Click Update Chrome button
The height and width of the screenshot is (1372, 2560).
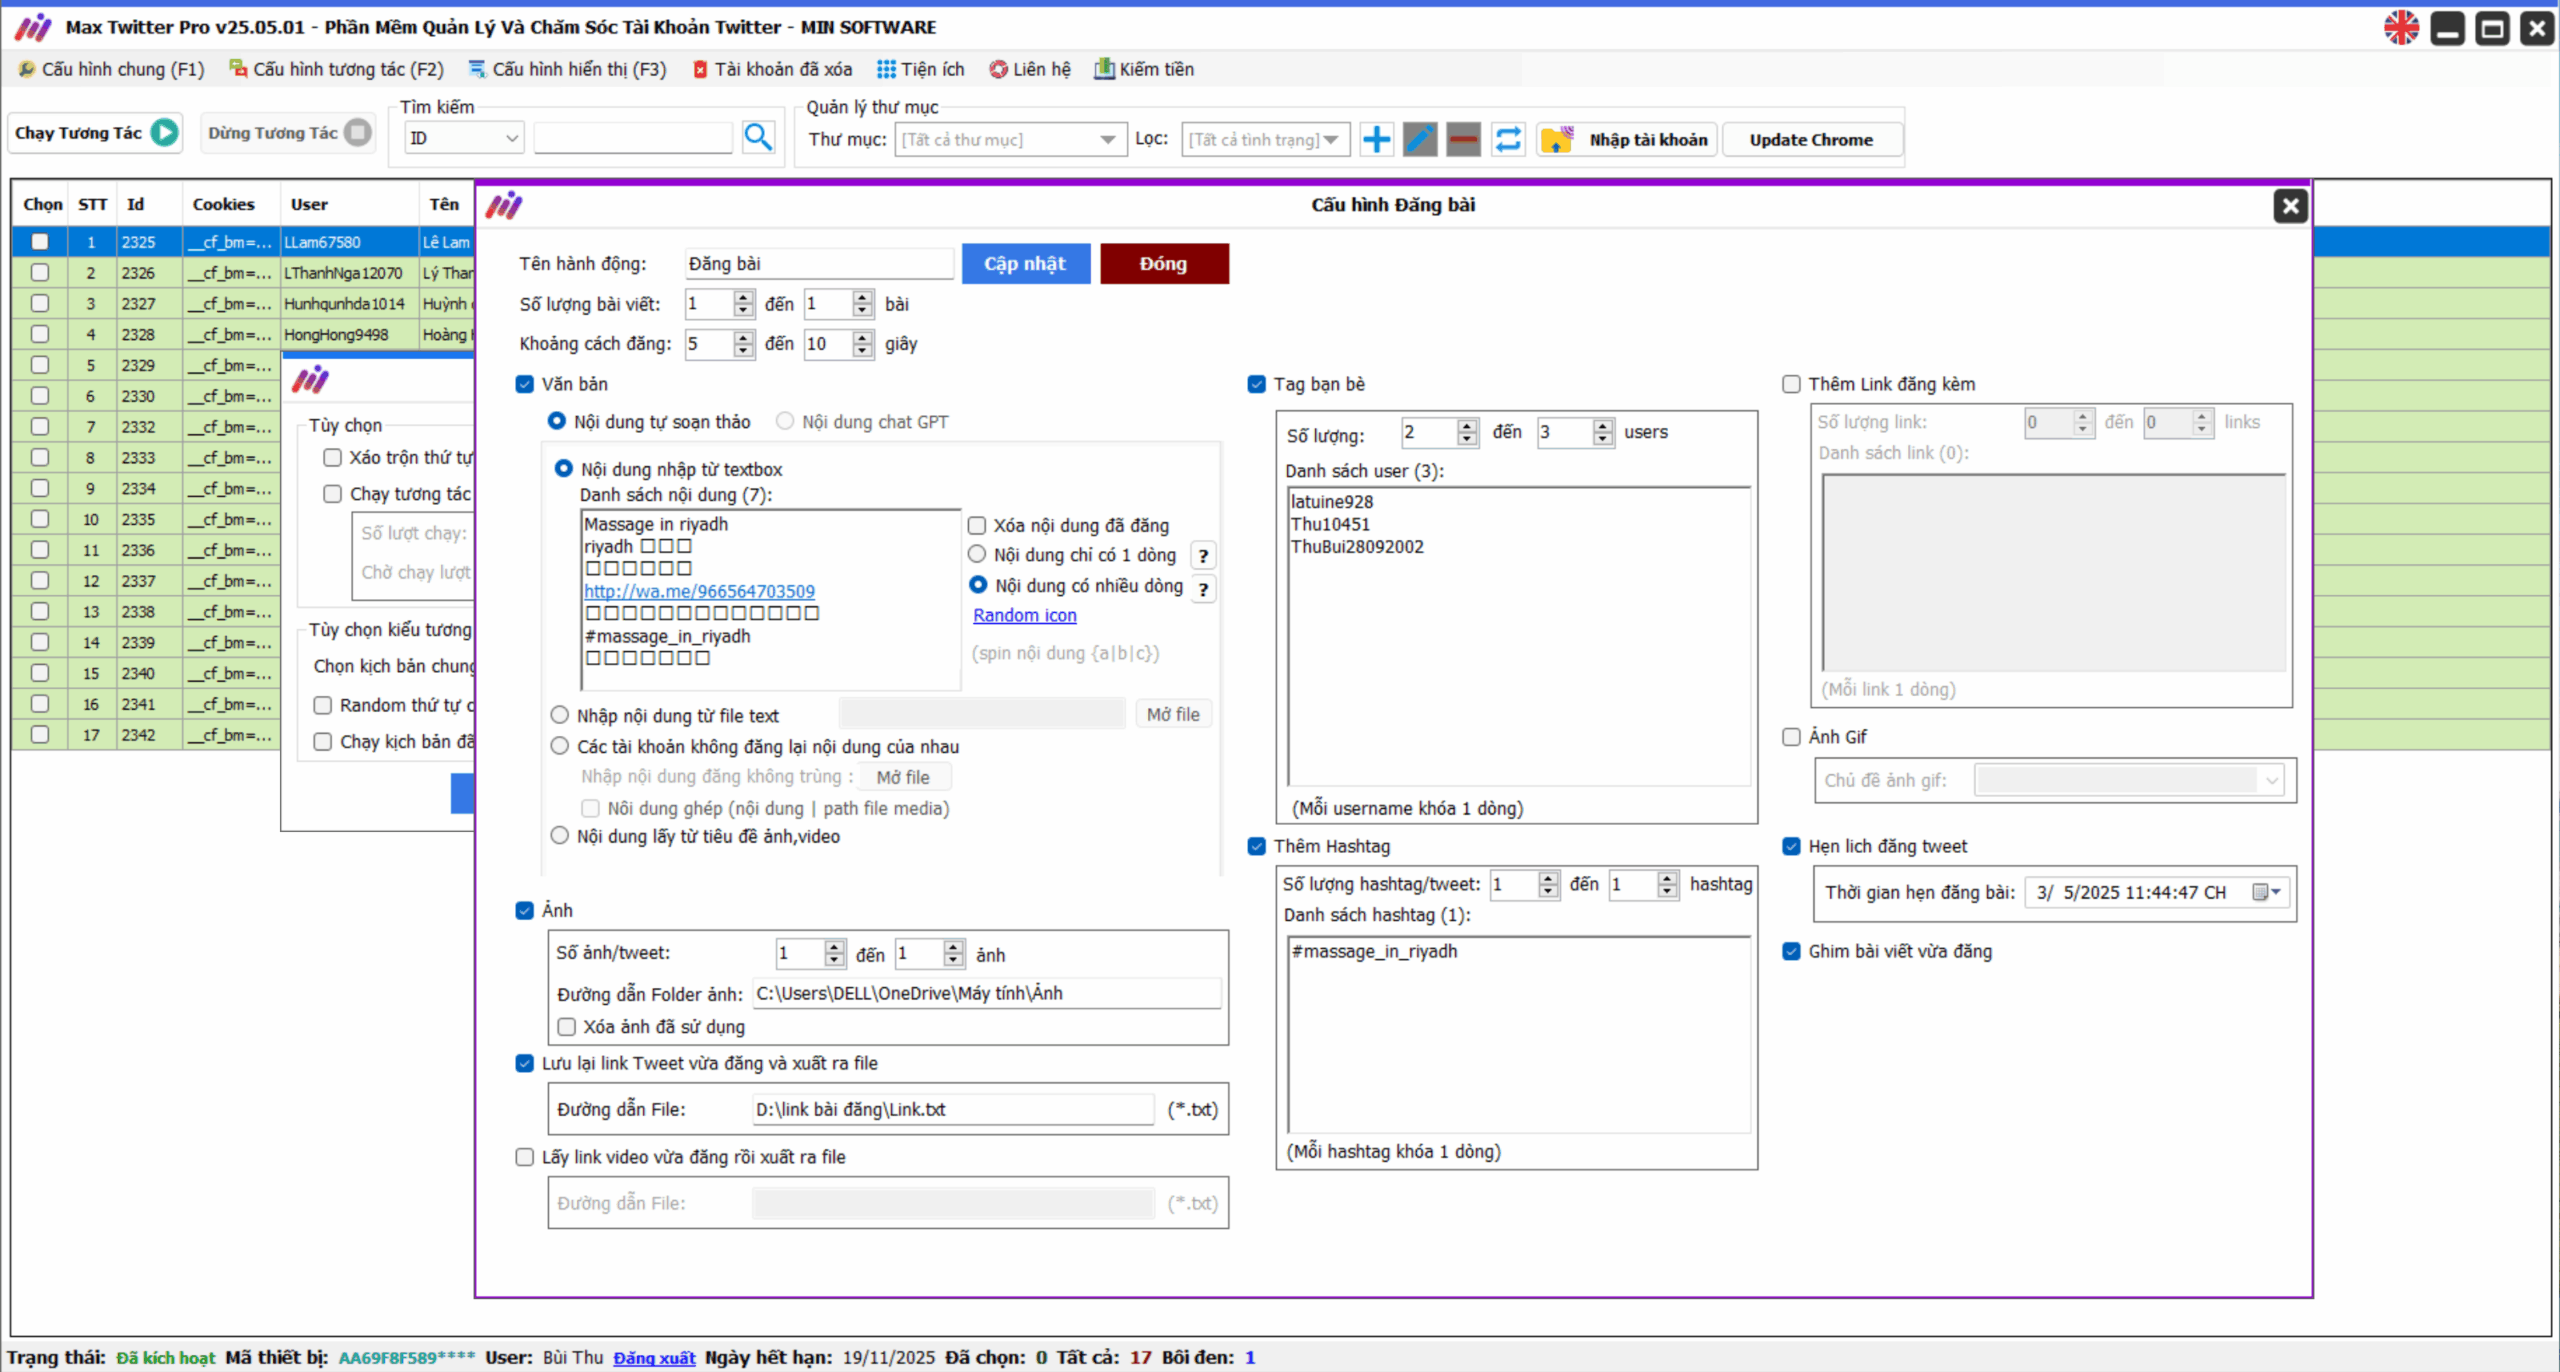1811,139
